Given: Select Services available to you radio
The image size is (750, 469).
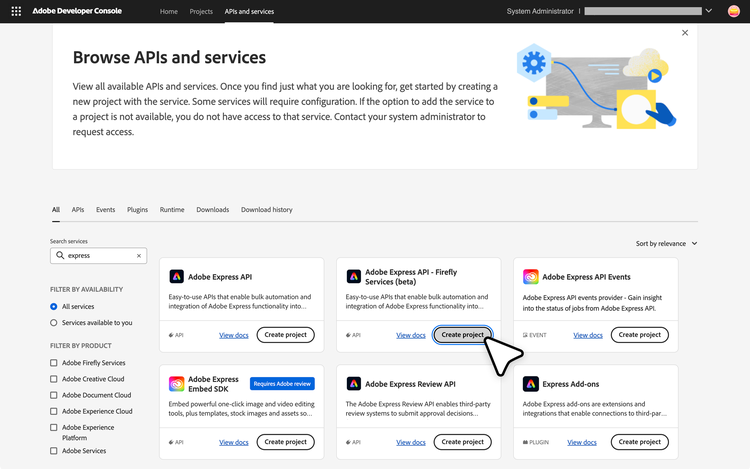Looking at the screenshot, I should coord(54,323).
